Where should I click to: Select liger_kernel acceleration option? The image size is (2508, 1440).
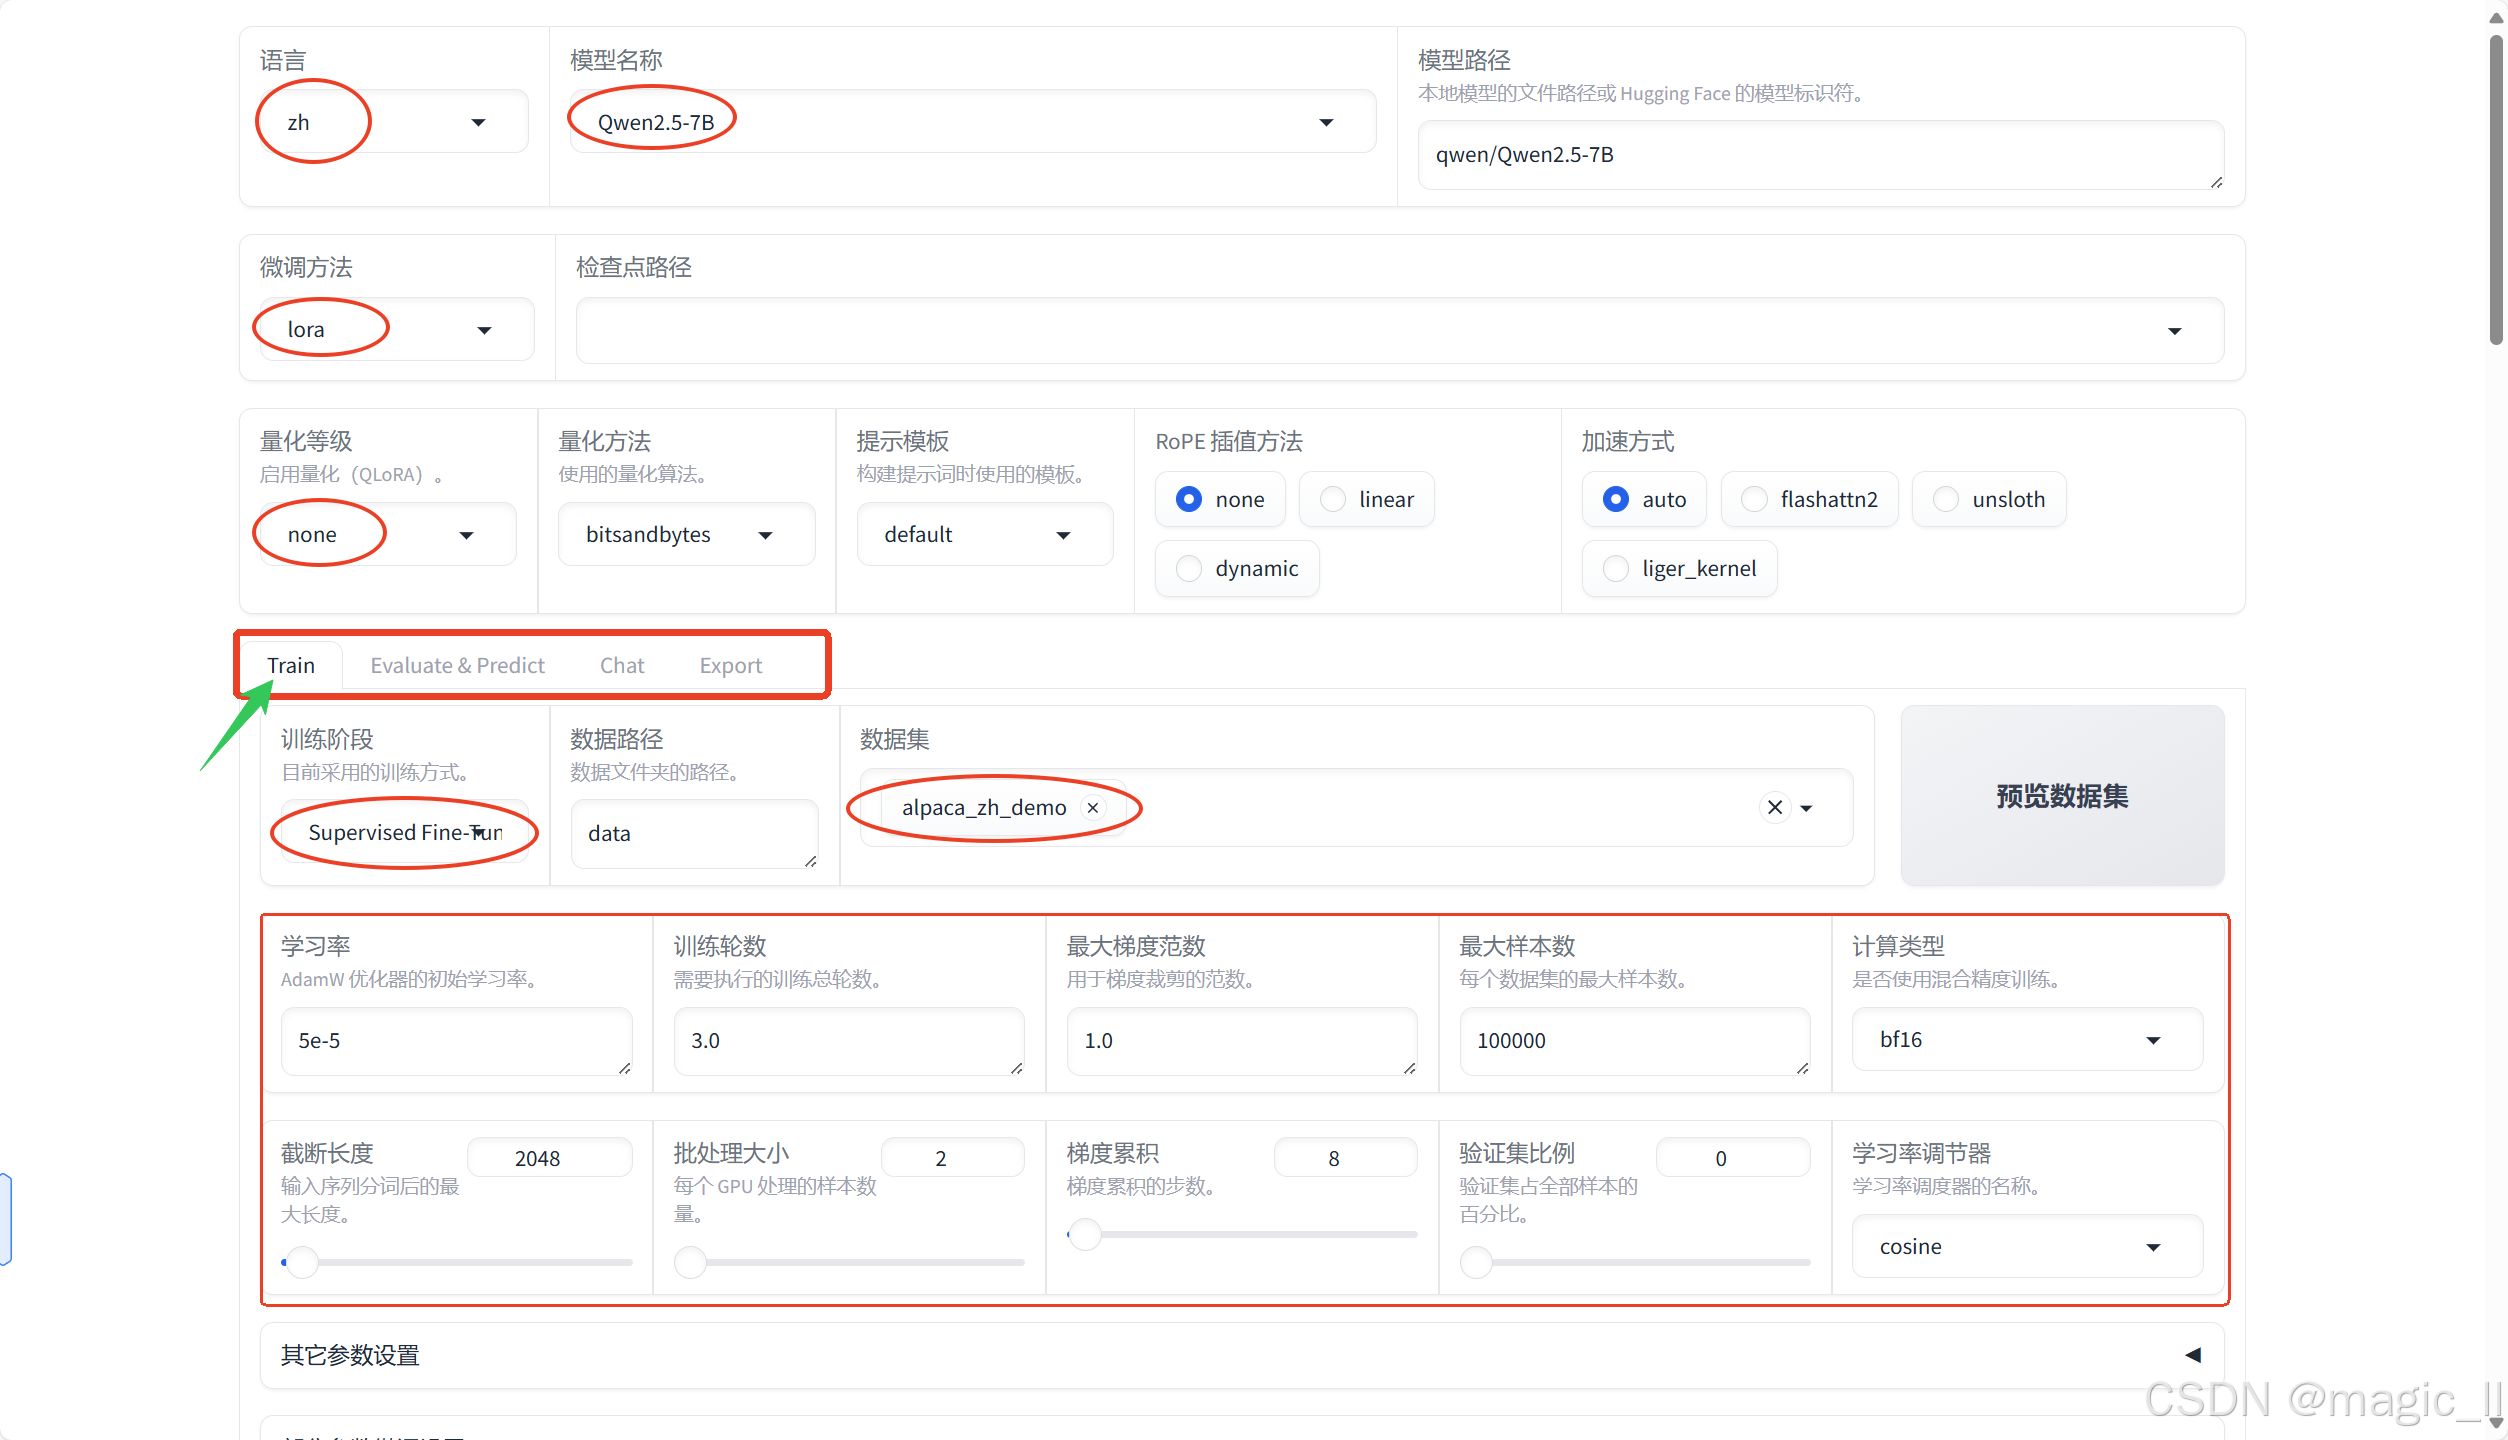(1679, 568)
